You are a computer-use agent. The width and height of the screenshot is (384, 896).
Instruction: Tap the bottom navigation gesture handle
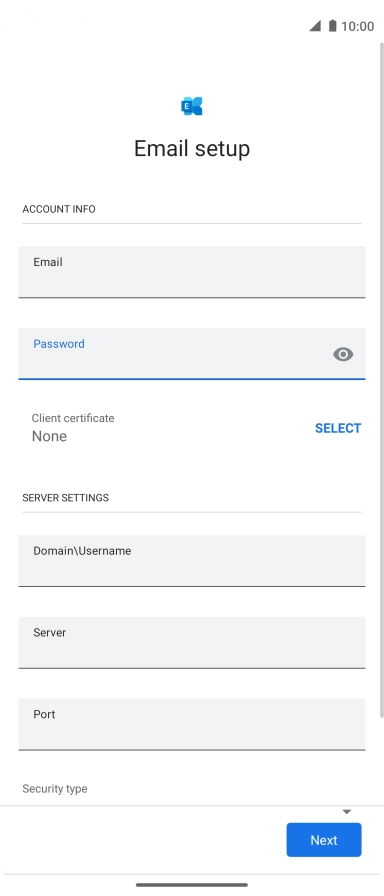192,885
